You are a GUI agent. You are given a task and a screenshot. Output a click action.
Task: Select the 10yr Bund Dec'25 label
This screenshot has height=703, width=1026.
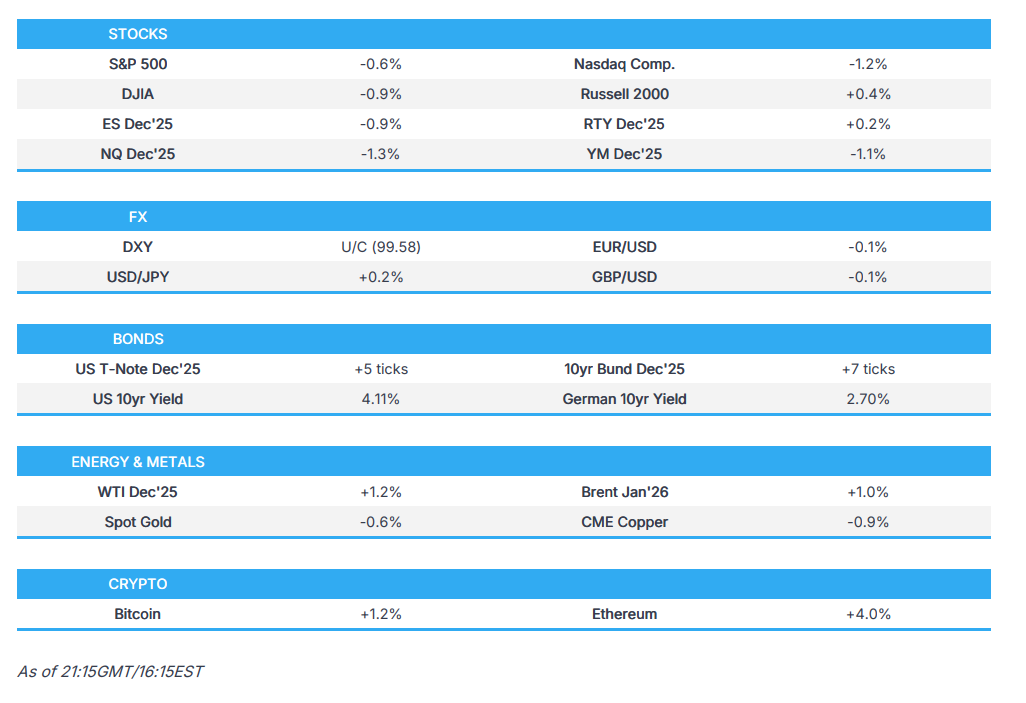pos(624,369)
